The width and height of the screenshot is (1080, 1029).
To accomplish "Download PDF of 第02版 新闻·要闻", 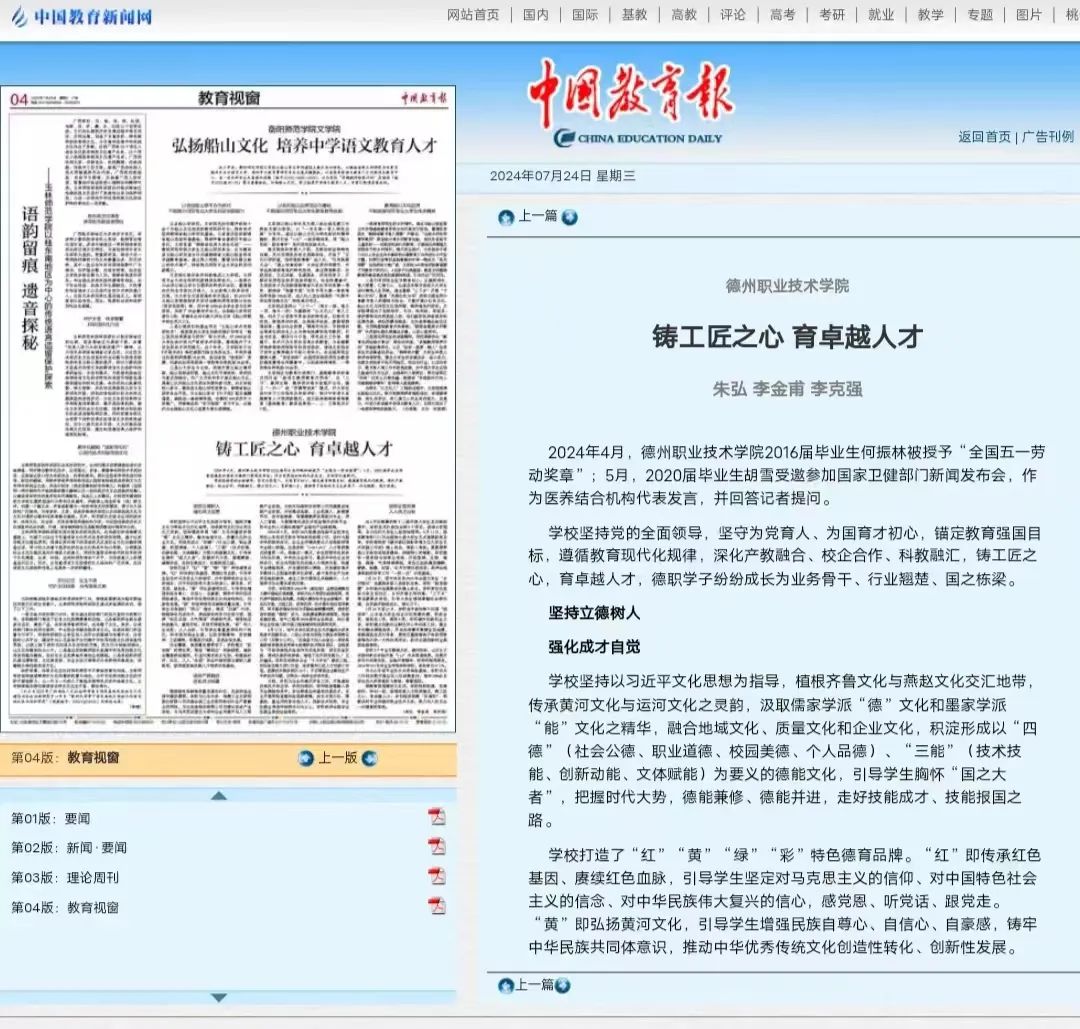I will 437,847.
